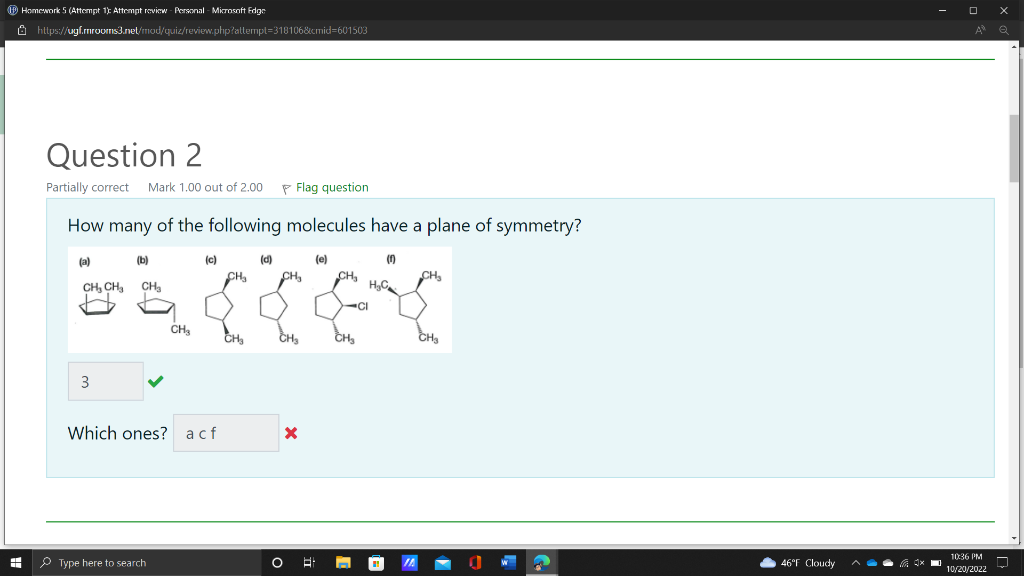The height and width of the screenshot is (576, 1024).
Task: Open File Explorer on the taskbar
Action: pos(343,562)
